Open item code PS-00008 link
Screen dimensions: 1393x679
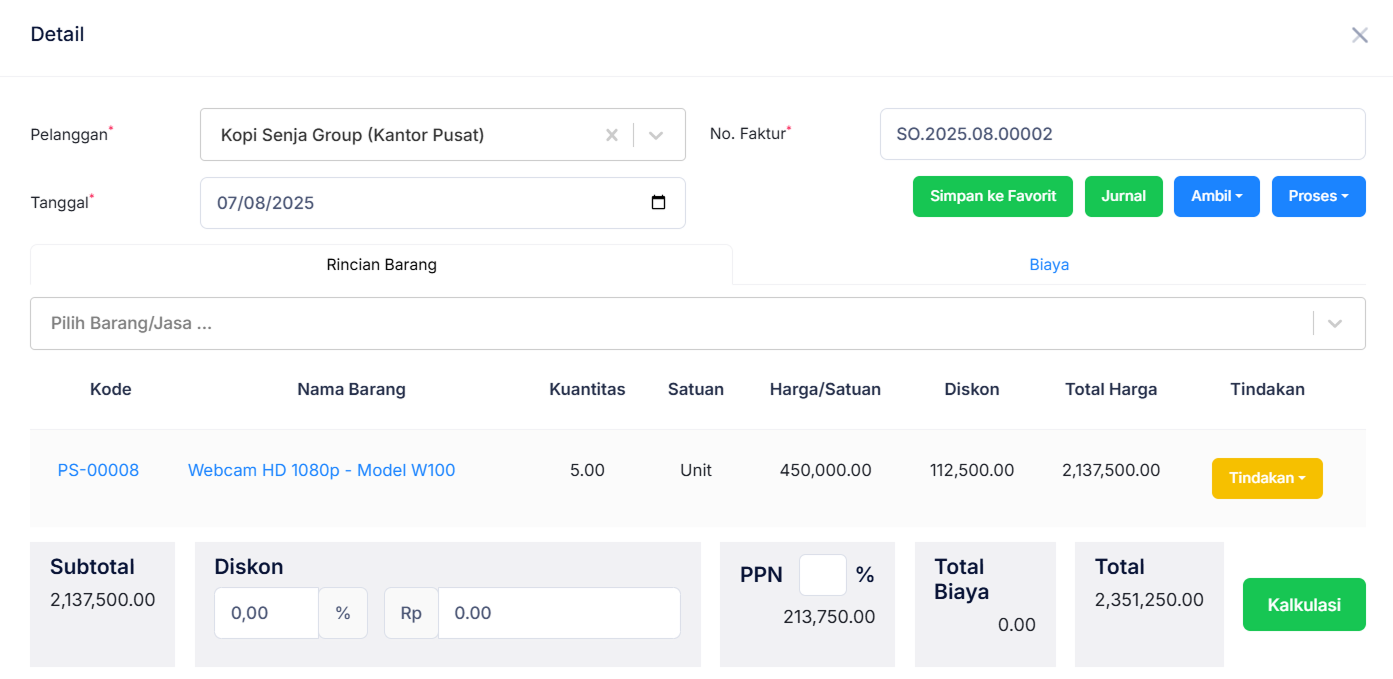coord(98,470)
